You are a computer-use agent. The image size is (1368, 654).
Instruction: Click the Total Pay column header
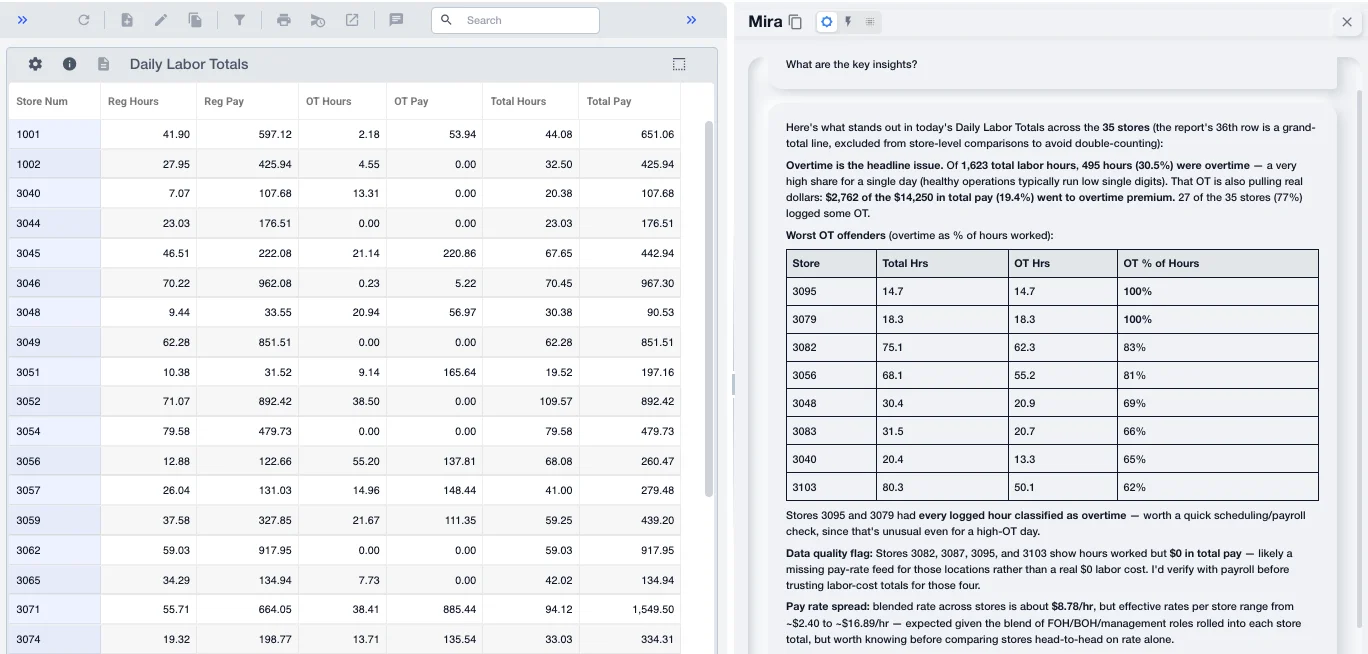(x=629, y=101)
